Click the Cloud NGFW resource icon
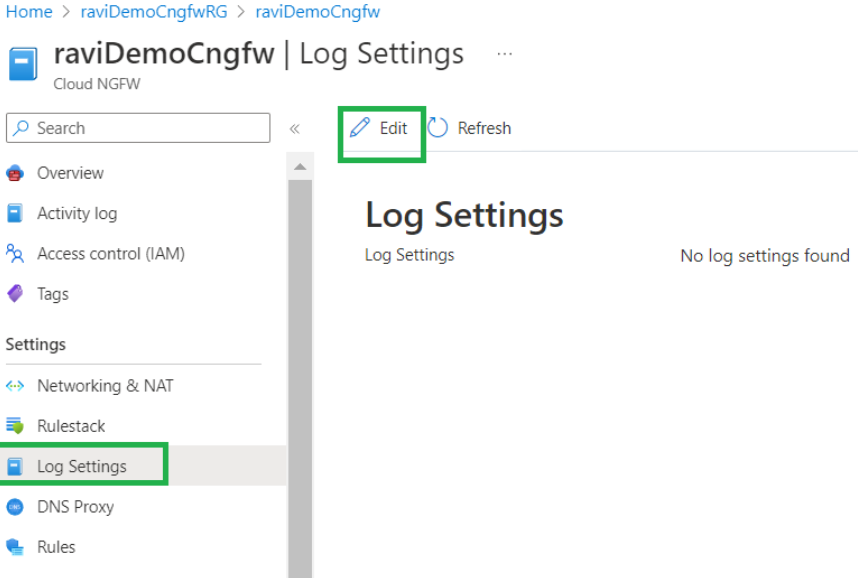858x579 pixels. click(x=23, y=63)
